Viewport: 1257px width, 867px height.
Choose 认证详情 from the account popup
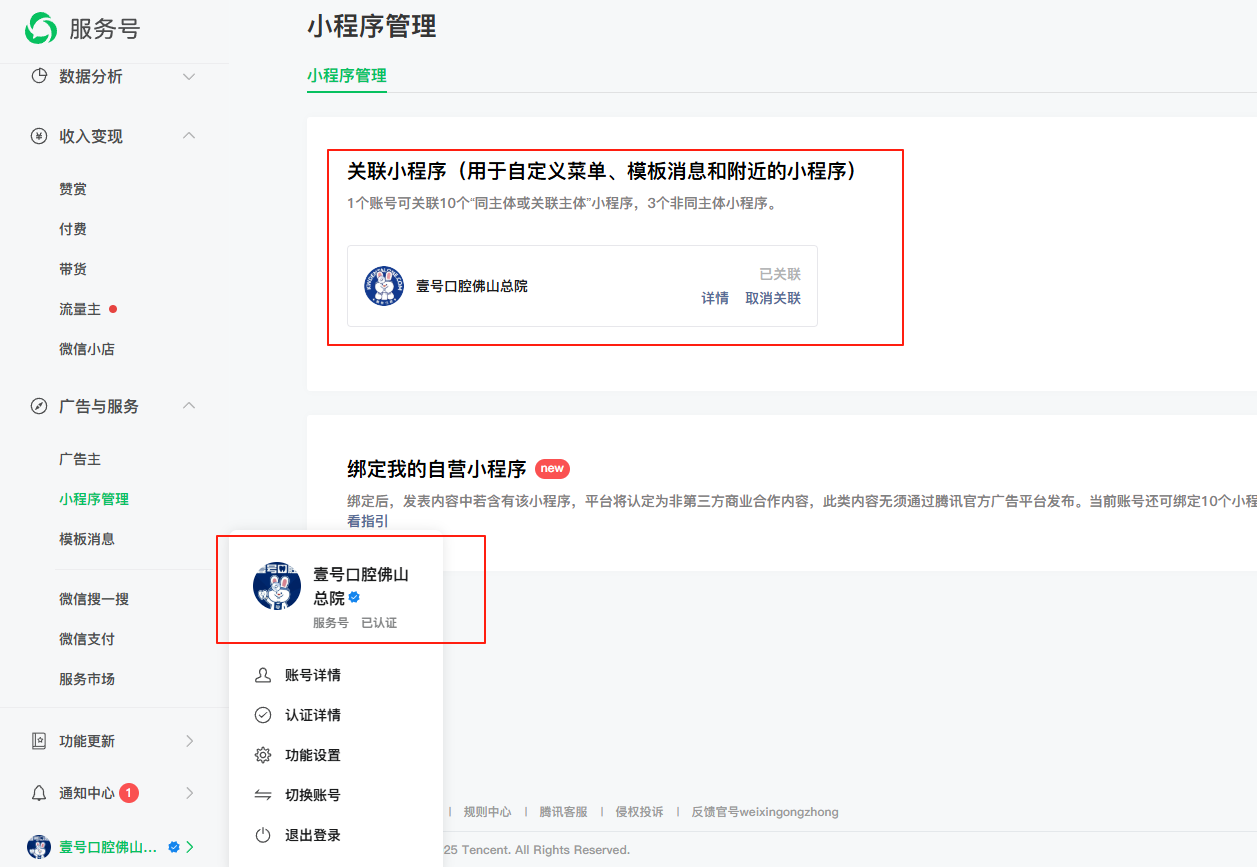[x=313, y=715]
